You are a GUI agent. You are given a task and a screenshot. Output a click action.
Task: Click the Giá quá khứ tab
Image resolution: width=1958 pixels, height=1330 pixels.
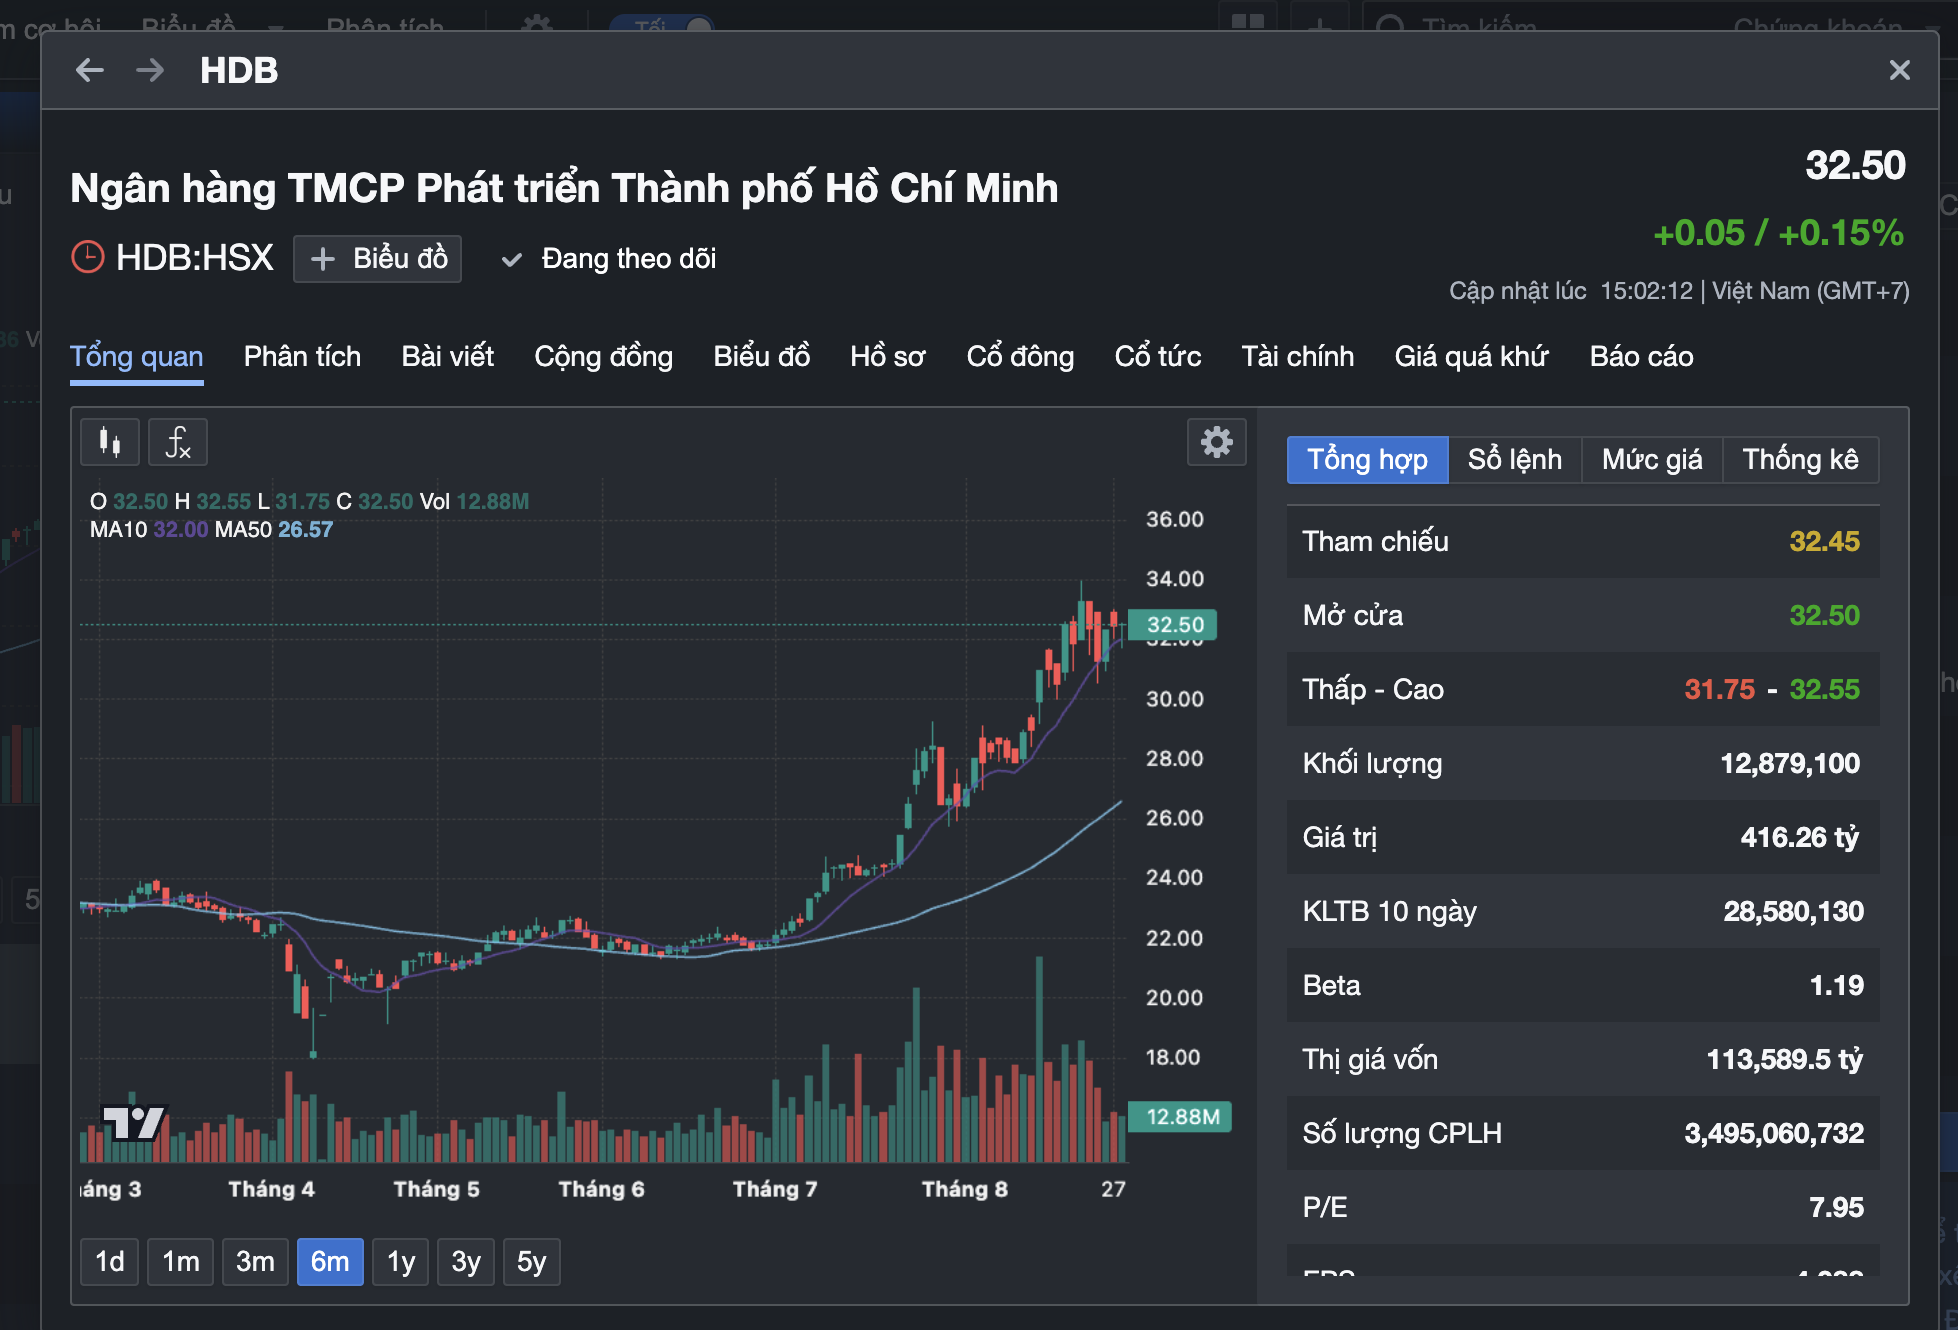click(x=1471, y=356)
